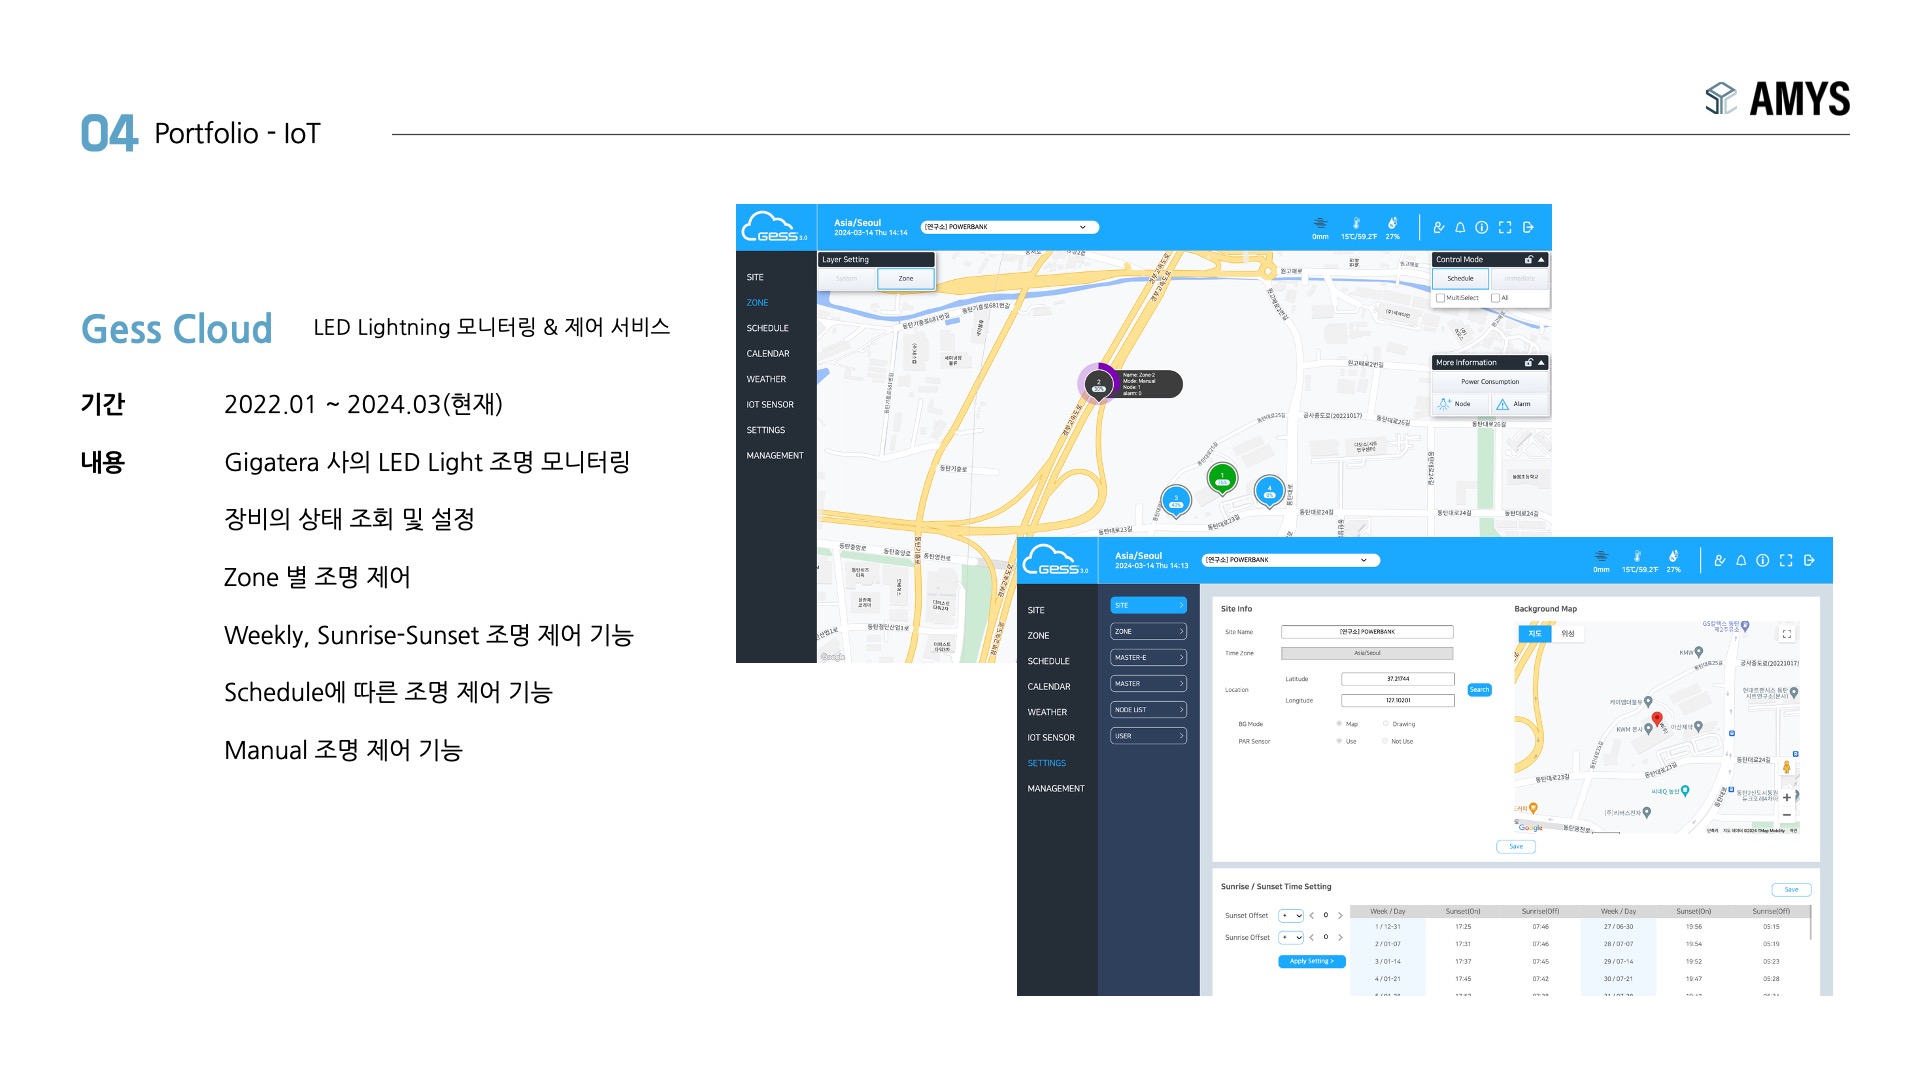
Task: Click the Street View pegman on Background Map
Action: 1787,768
